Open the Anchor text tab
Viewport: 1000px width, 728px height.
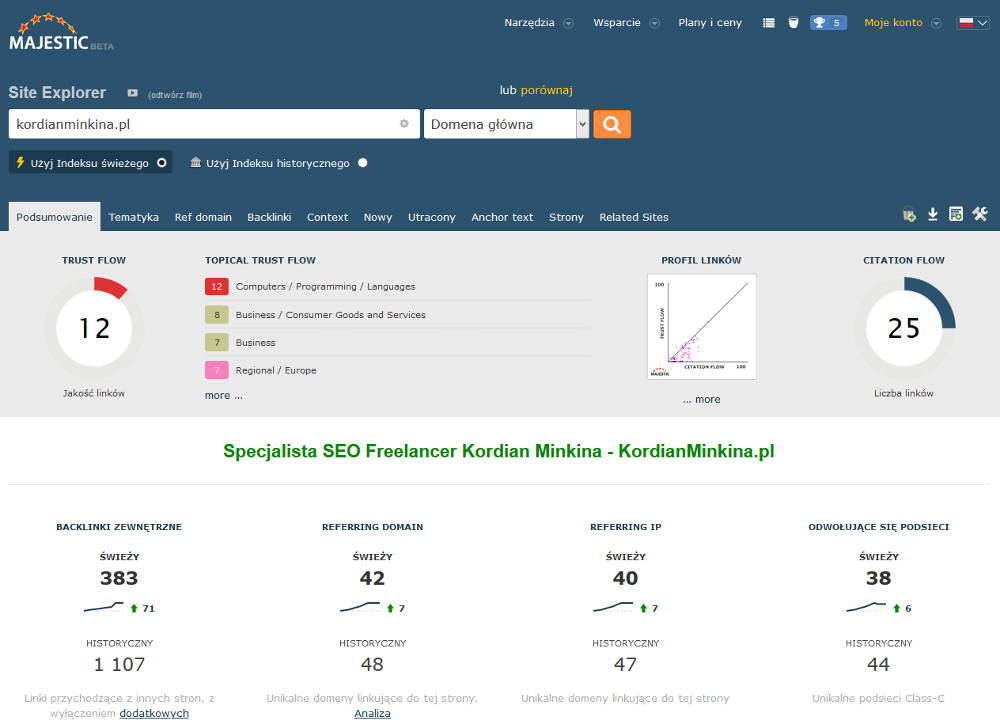tap(502, 217)
